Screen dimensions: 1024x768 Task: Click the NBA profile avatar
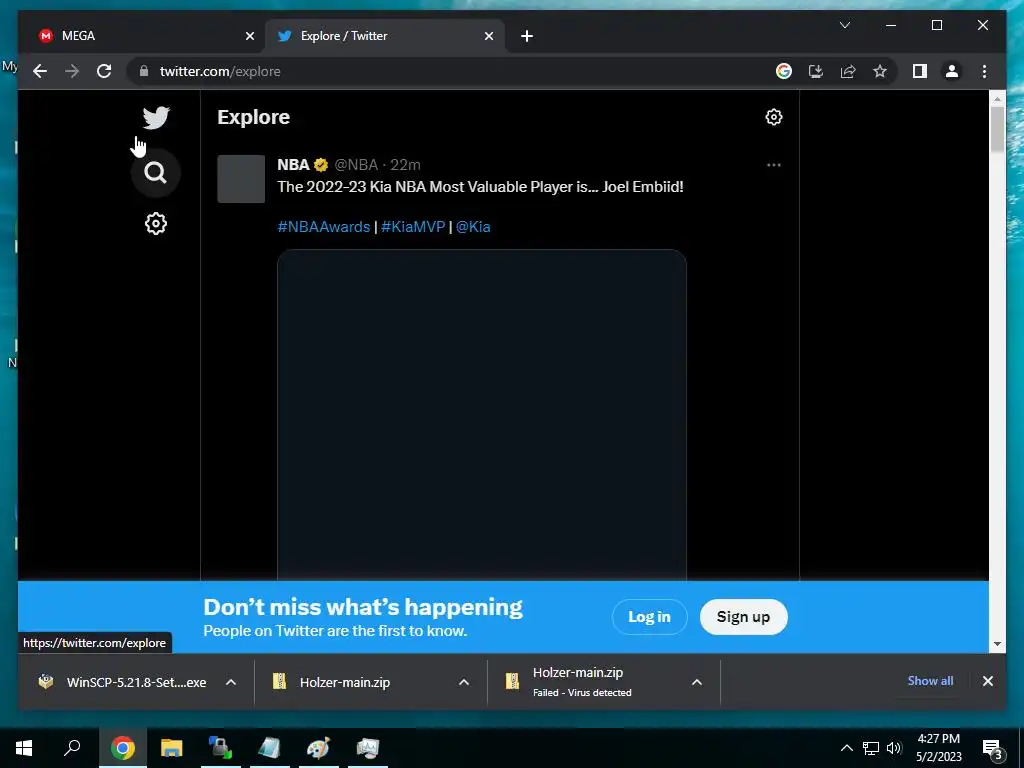click(x=241, y=179)
